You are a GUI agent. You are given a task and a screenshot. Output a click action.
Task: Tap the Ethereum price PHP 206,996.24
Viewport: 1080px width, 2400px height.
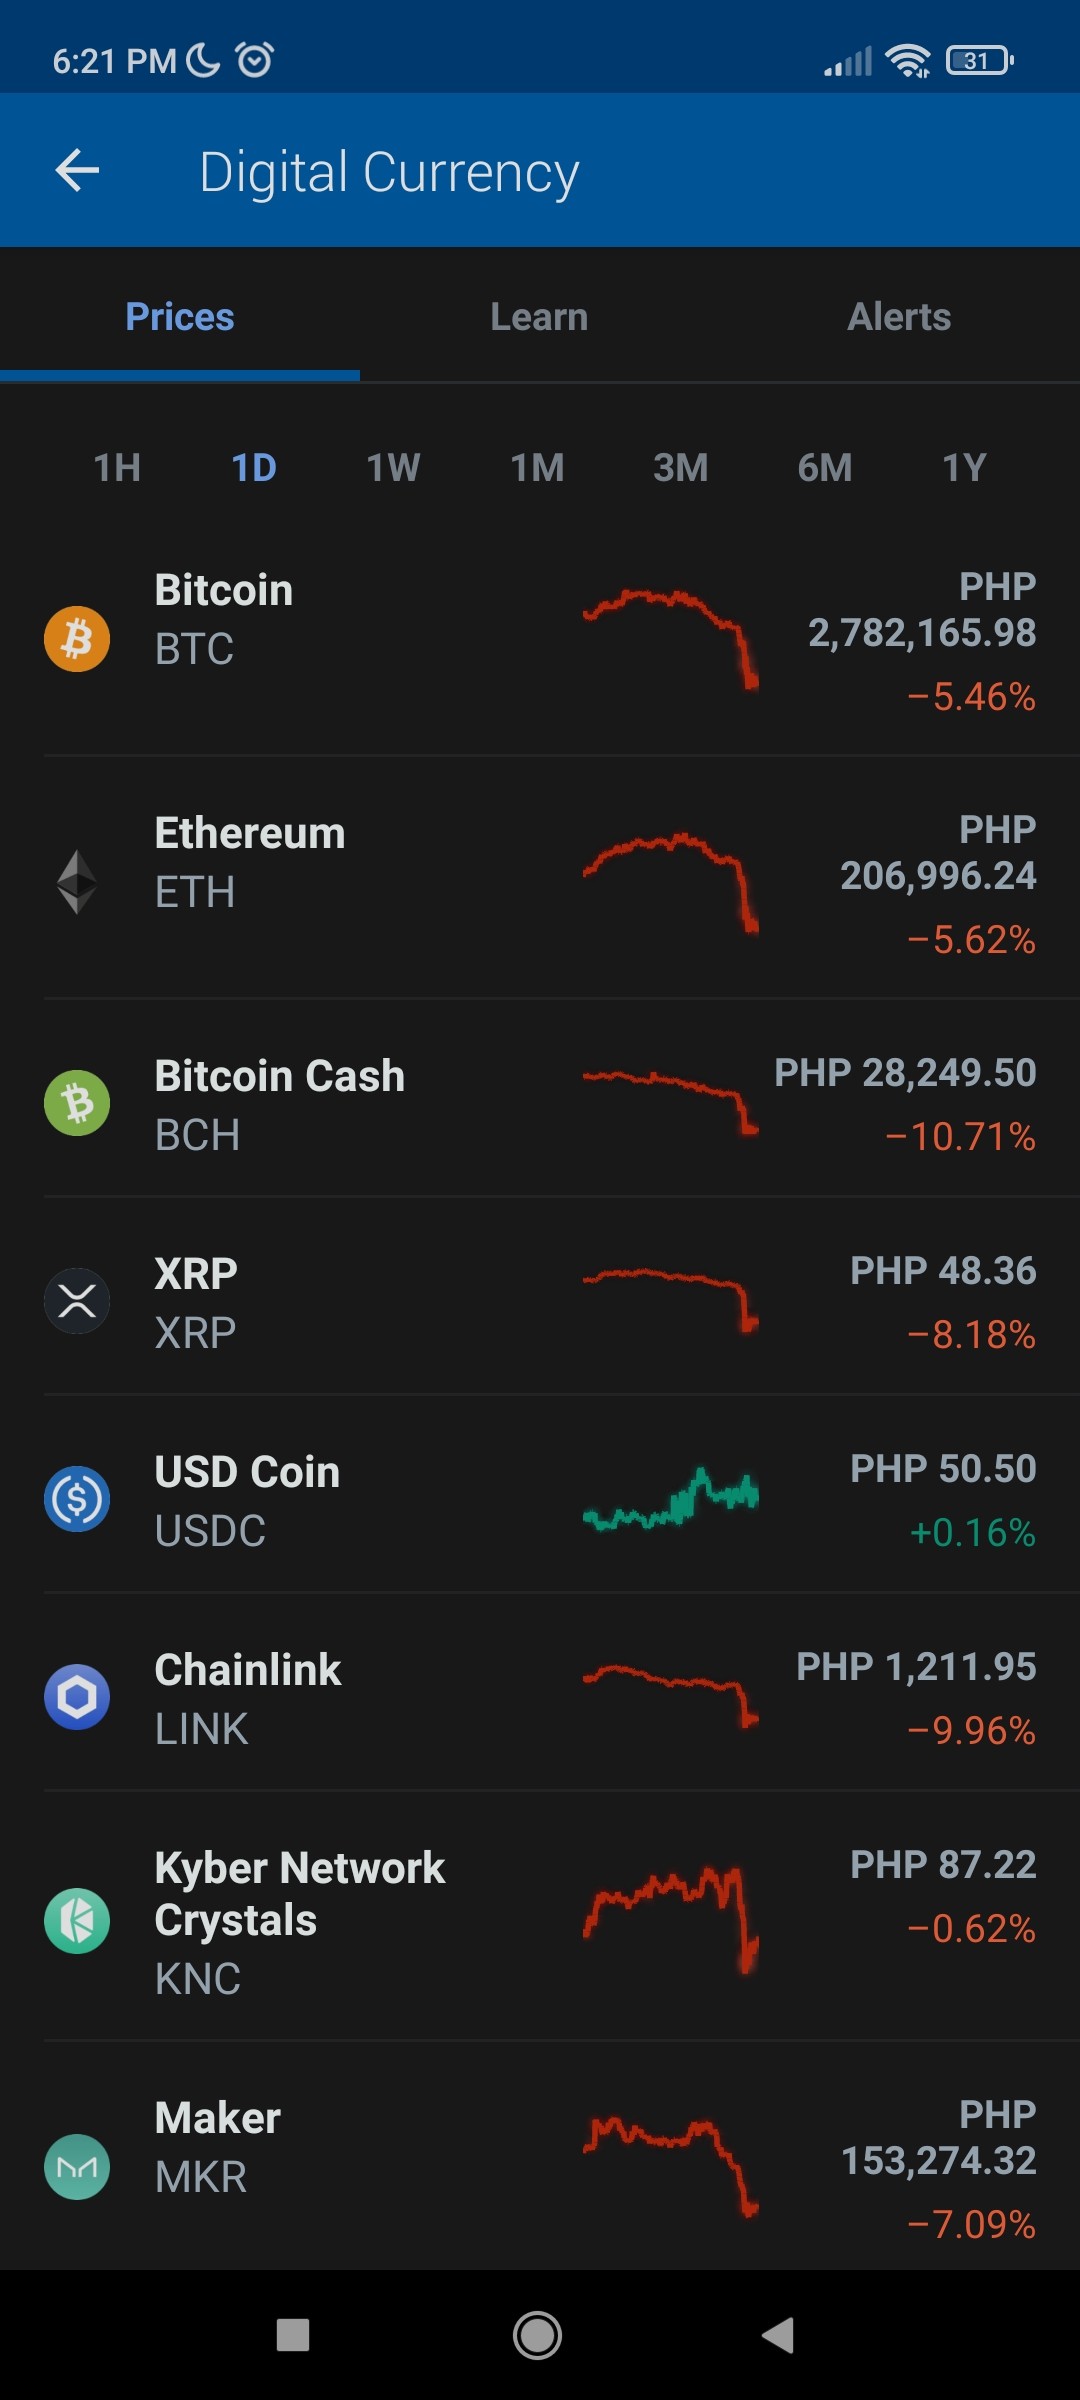[938, 876]
